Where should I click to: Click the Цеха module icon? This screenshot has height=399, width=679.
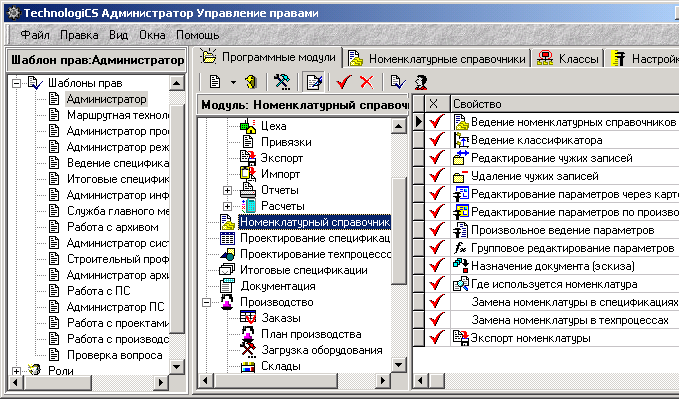coord(248,126)
